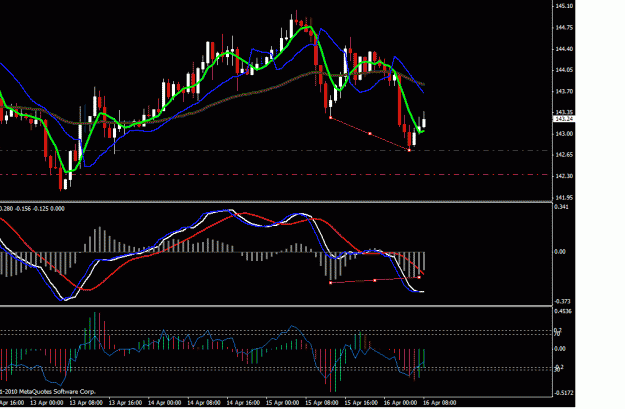Select the price trendline's middle anchor point
Viewport: 625px width, 409px height.
[370, 134]
